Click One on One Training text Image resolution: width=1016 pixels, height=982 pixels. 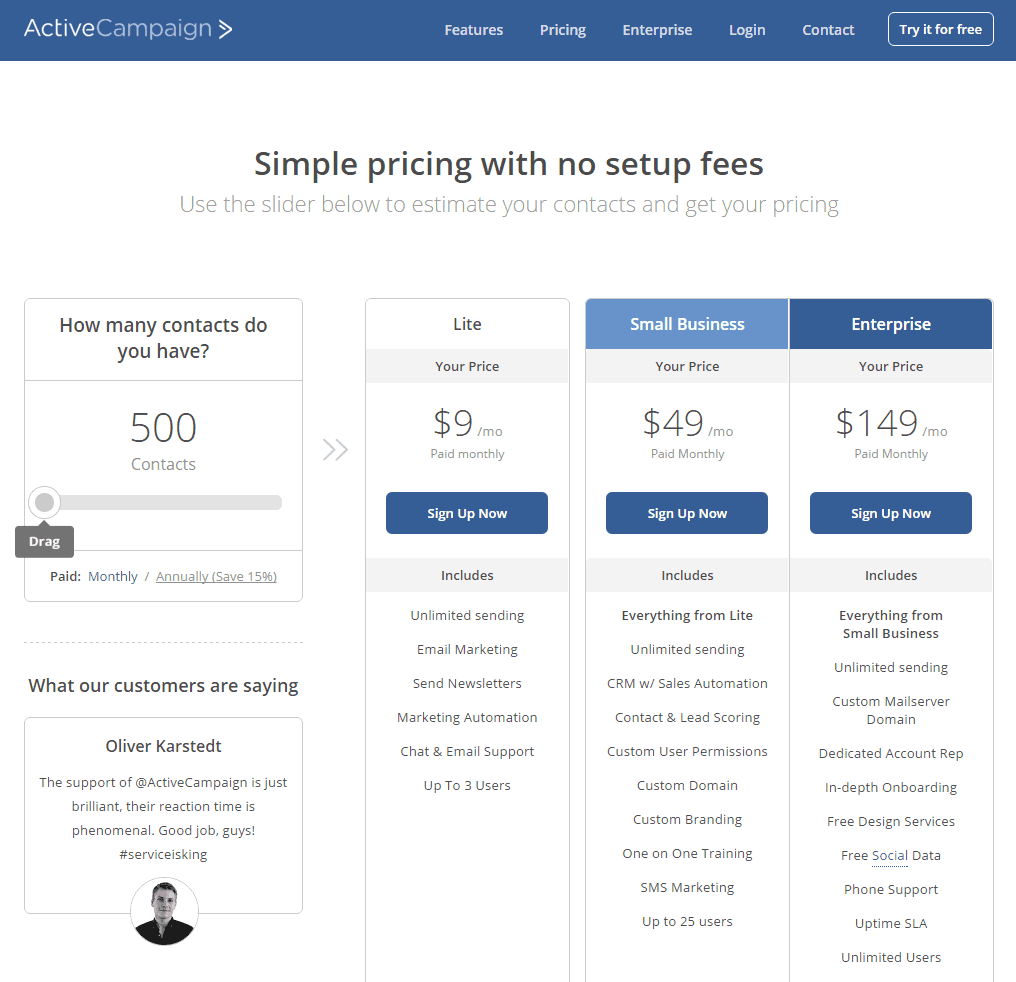[x=687, y=853]
